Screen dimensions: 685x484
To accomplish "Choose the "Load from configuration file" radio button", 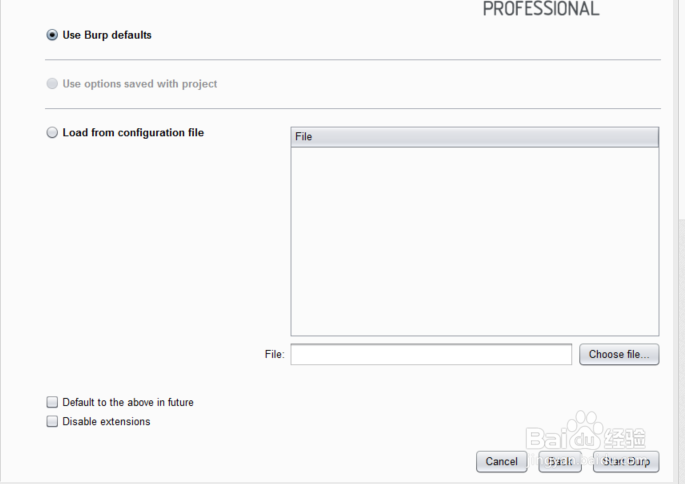I will tap(52, 133).
